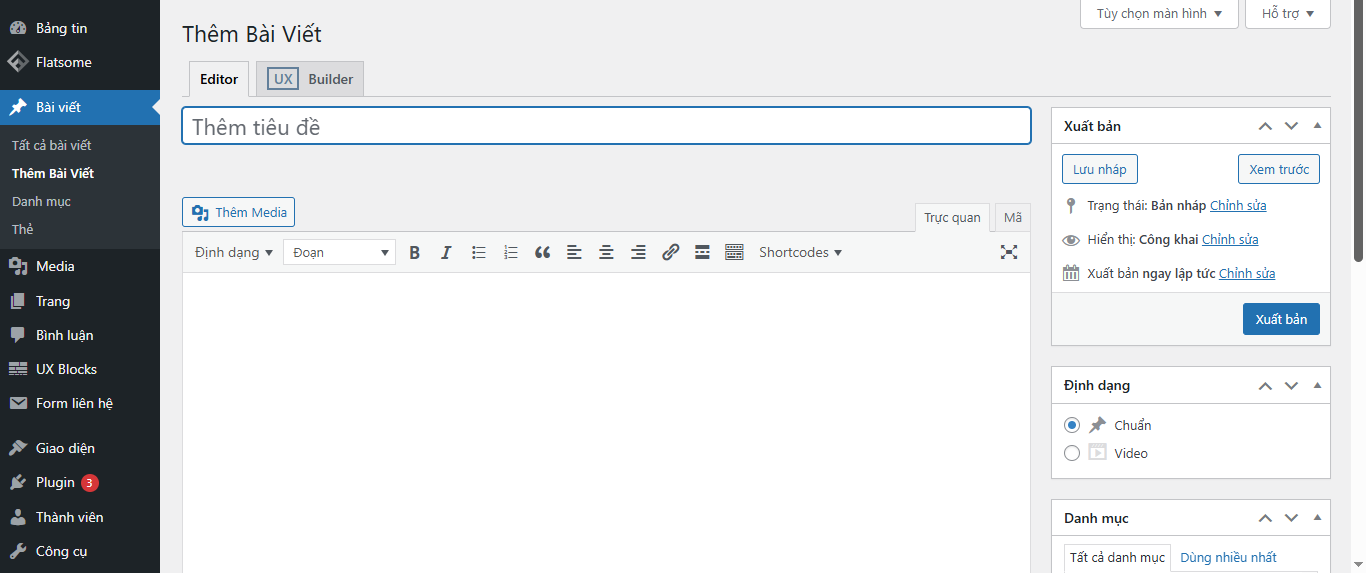Image resolution: width=1366 pixels, height=573 pixels.
Task: Switch to the Mã code editor tab
Action: coord(1013,218)
